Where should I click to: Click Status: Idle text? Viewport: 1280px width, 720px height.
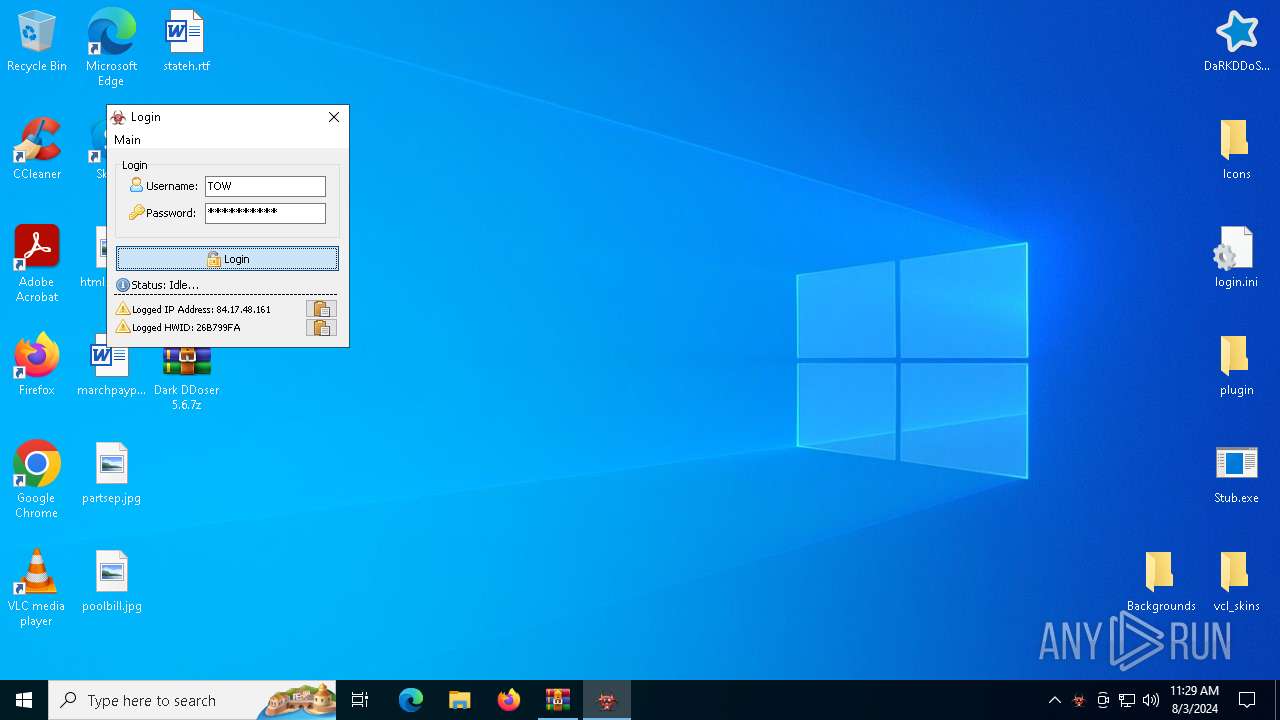tap(165, 285)
